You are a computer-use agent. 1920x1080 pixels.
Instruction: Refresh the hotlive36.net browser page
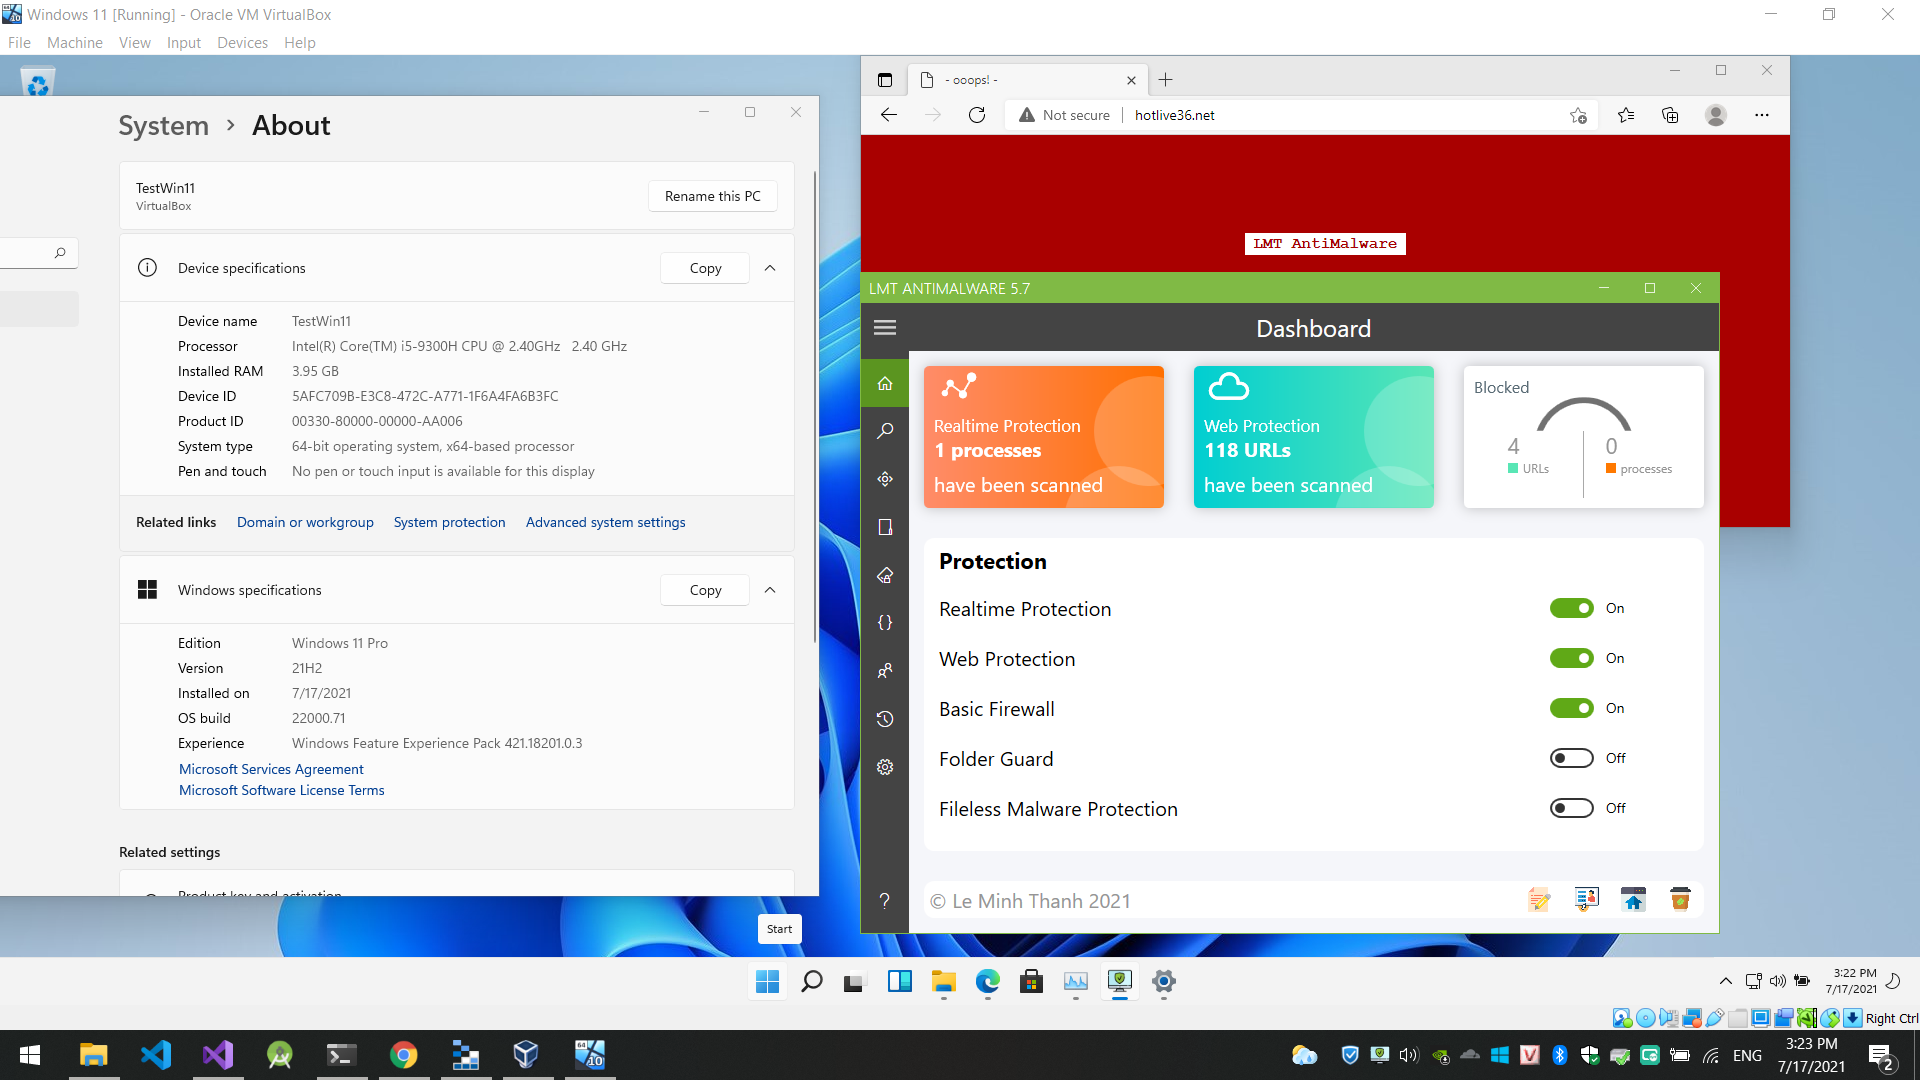977,115
